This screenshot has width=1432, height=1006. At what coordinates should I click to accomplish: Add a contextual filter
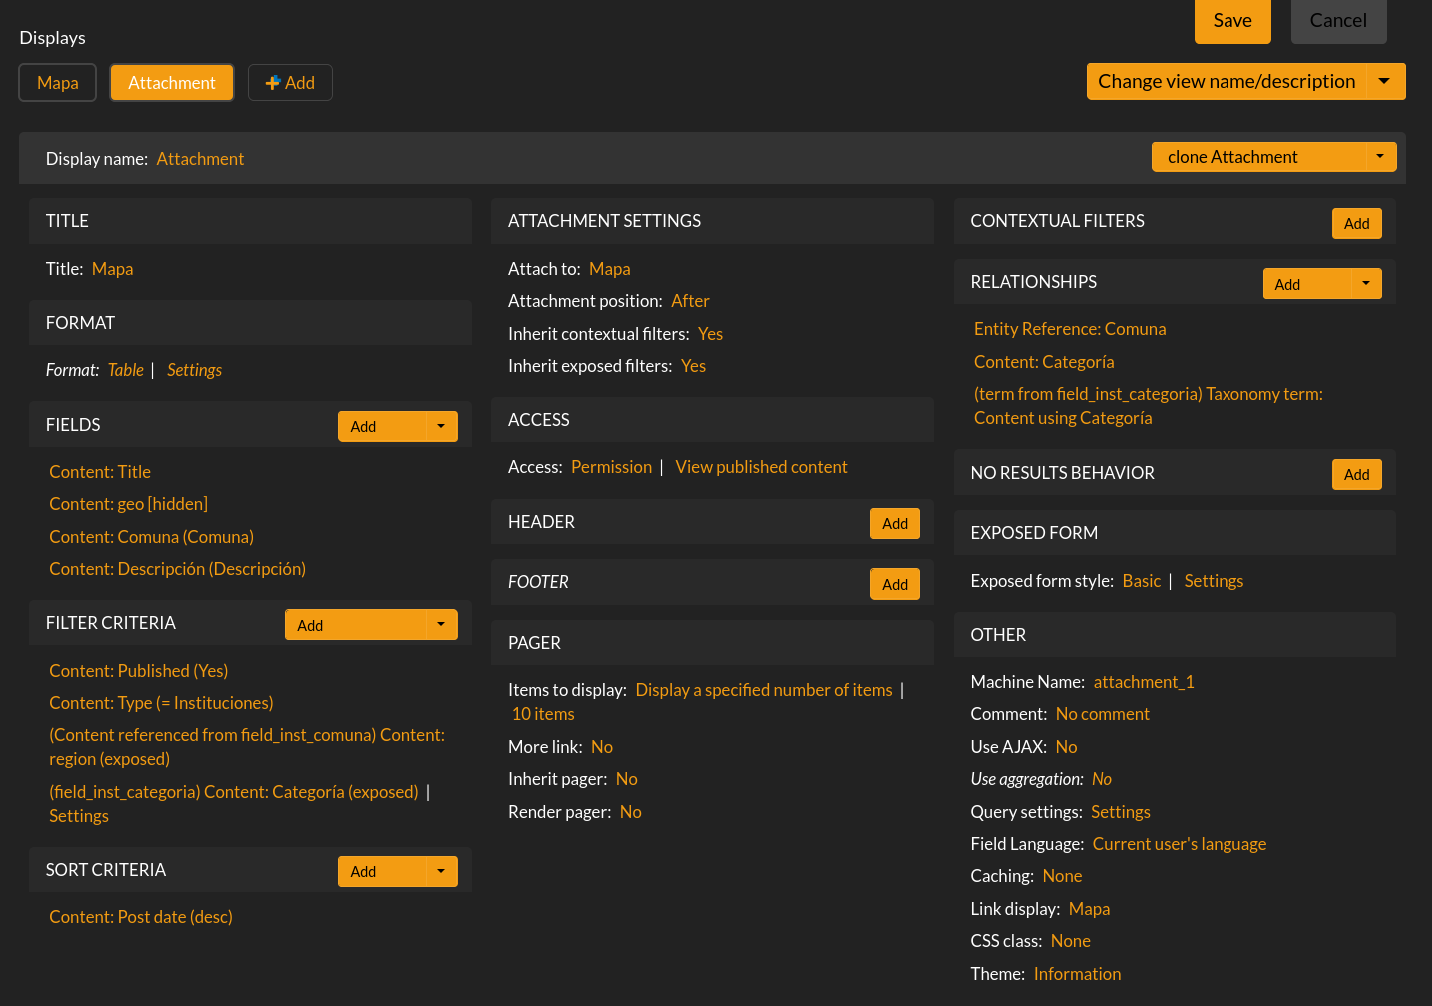(x=1356, y=224)
